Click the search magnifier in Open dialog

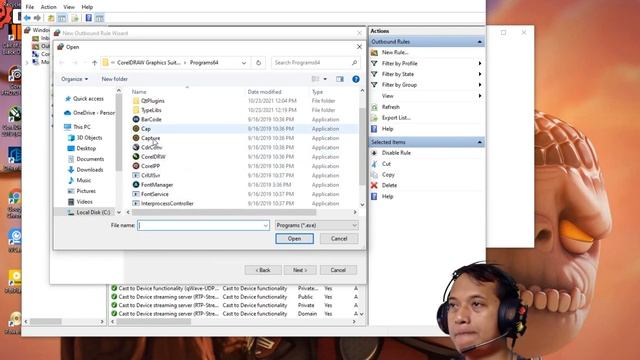(x=354, y=63)
